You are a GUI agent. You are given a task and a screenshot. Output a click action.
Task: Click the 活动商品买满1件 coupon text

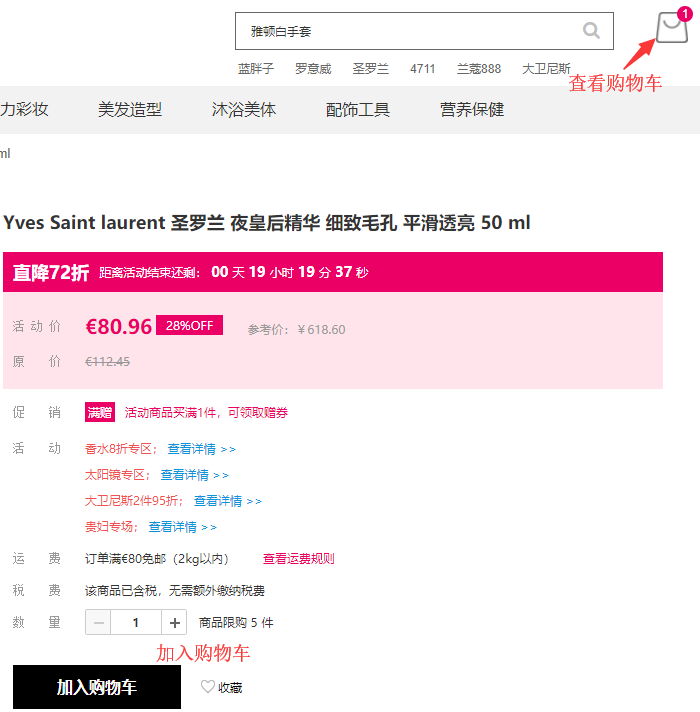pos(206,412)
